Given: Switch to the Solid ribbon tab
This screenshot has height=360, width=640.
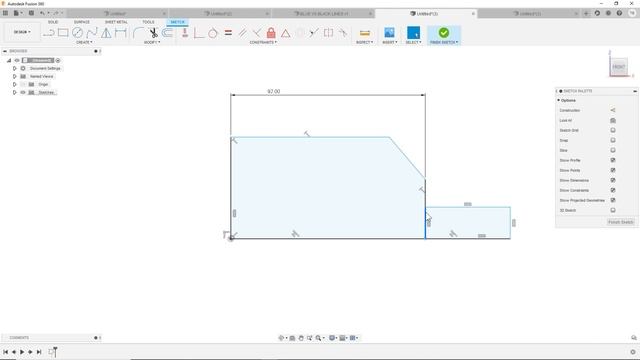Looking at the screenshot, I should 53,22.
